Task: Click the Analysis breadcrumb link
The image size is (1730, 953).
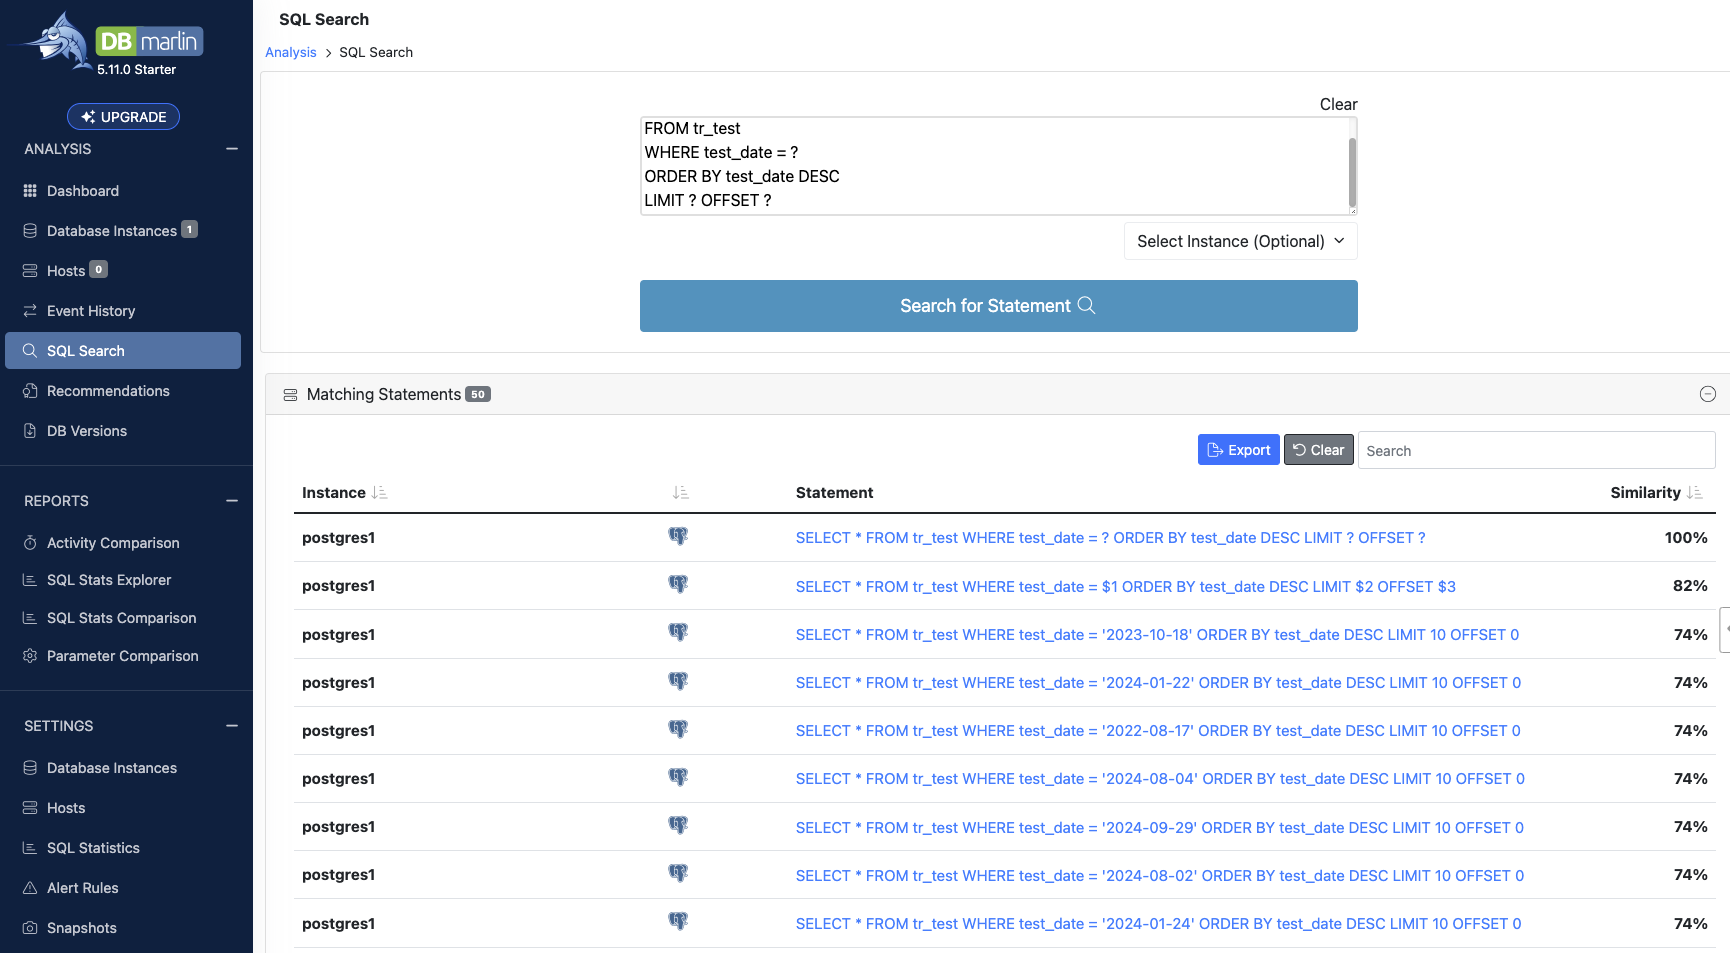Action: point(291,52)
